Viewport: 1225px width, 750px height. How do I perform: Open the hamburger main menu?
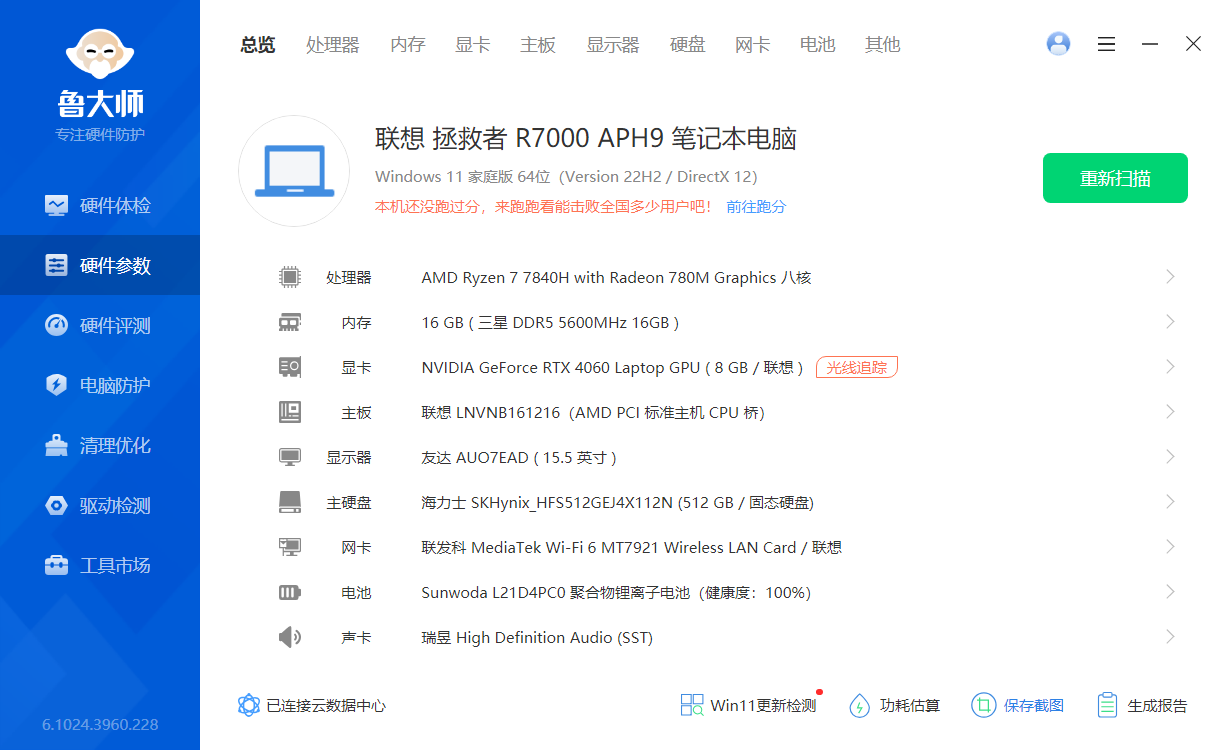pos(1106,44)
